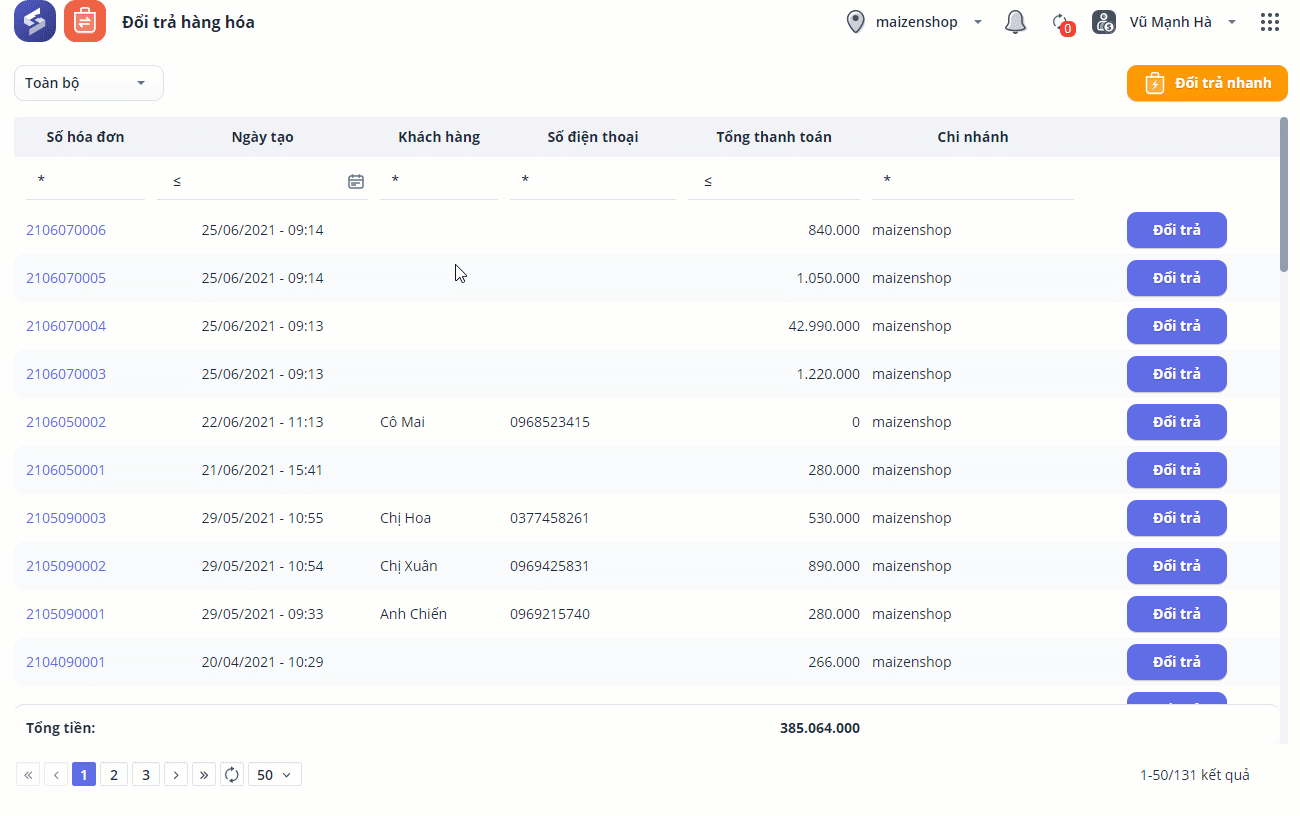
Task: Go to page 2
Action: pyautogui.click(x=114, y=774)
